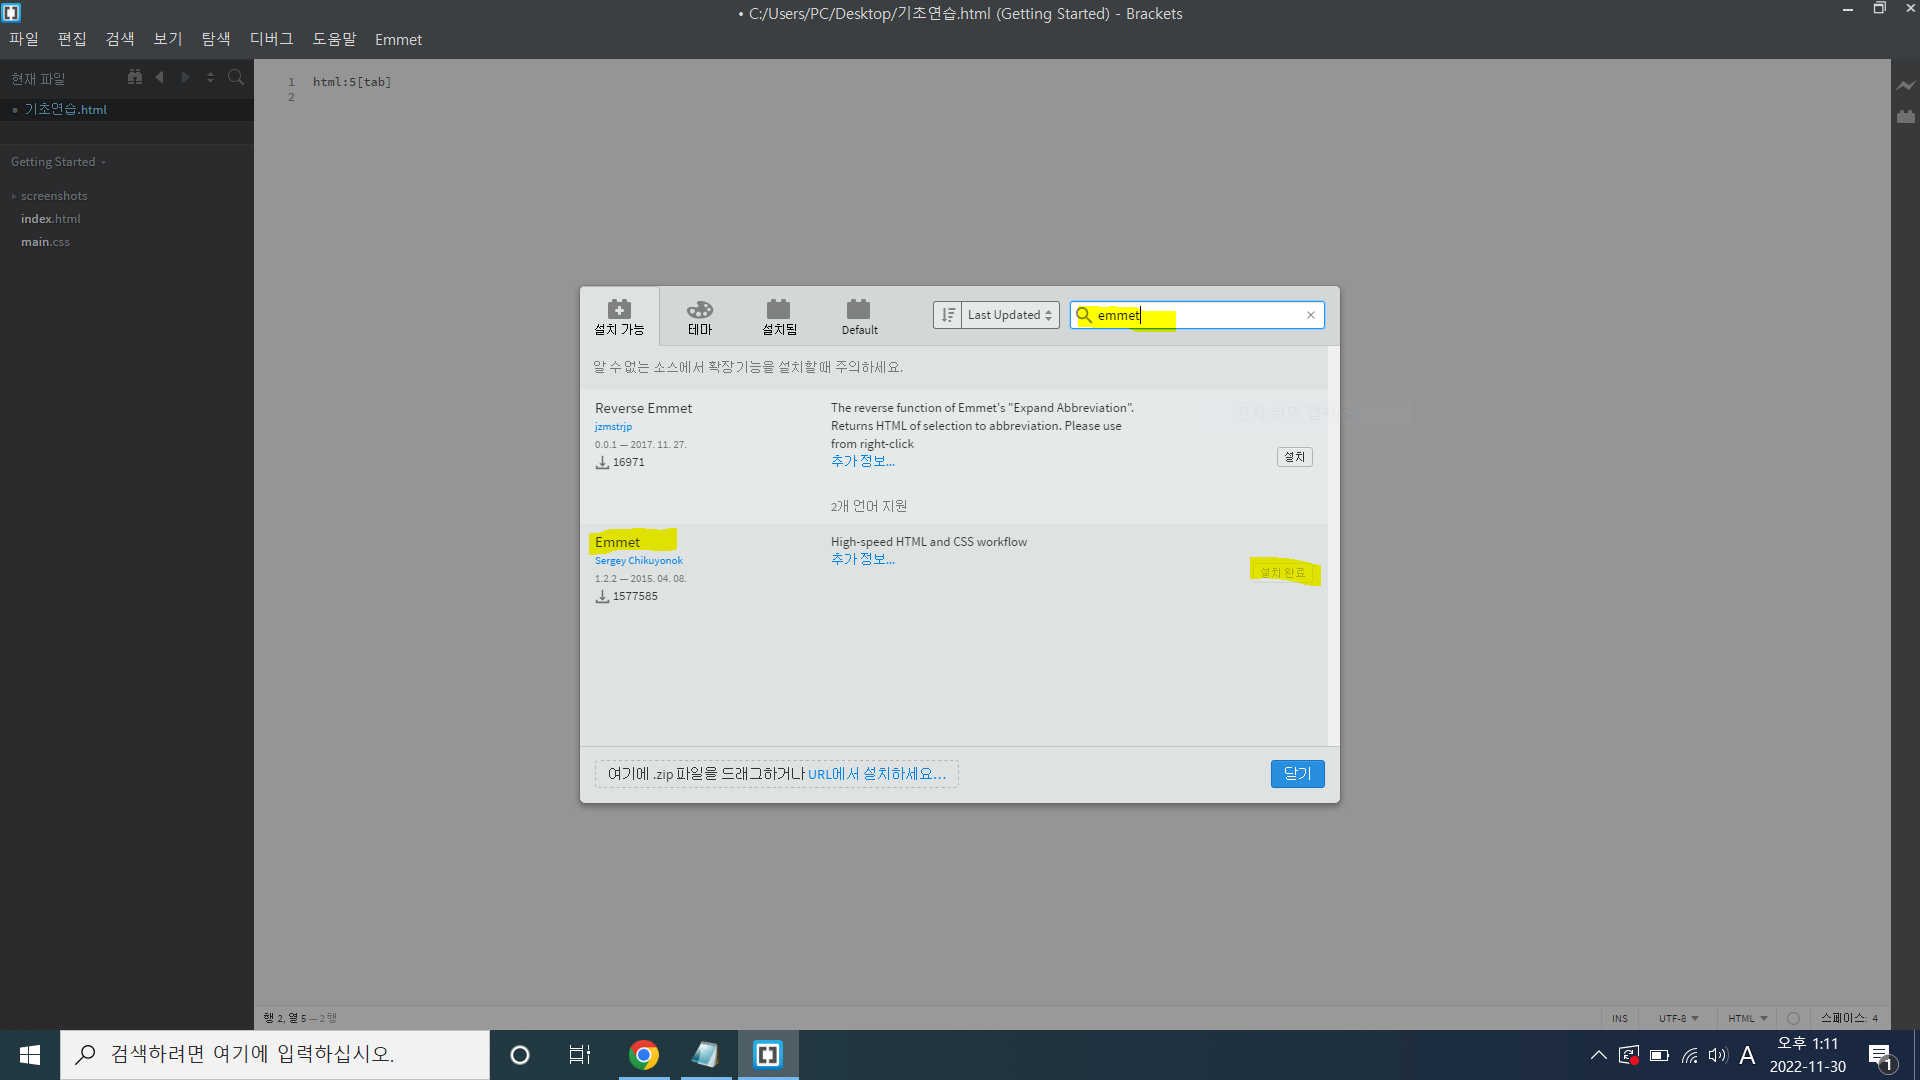Clear the emmet search text

(1310, 315)
